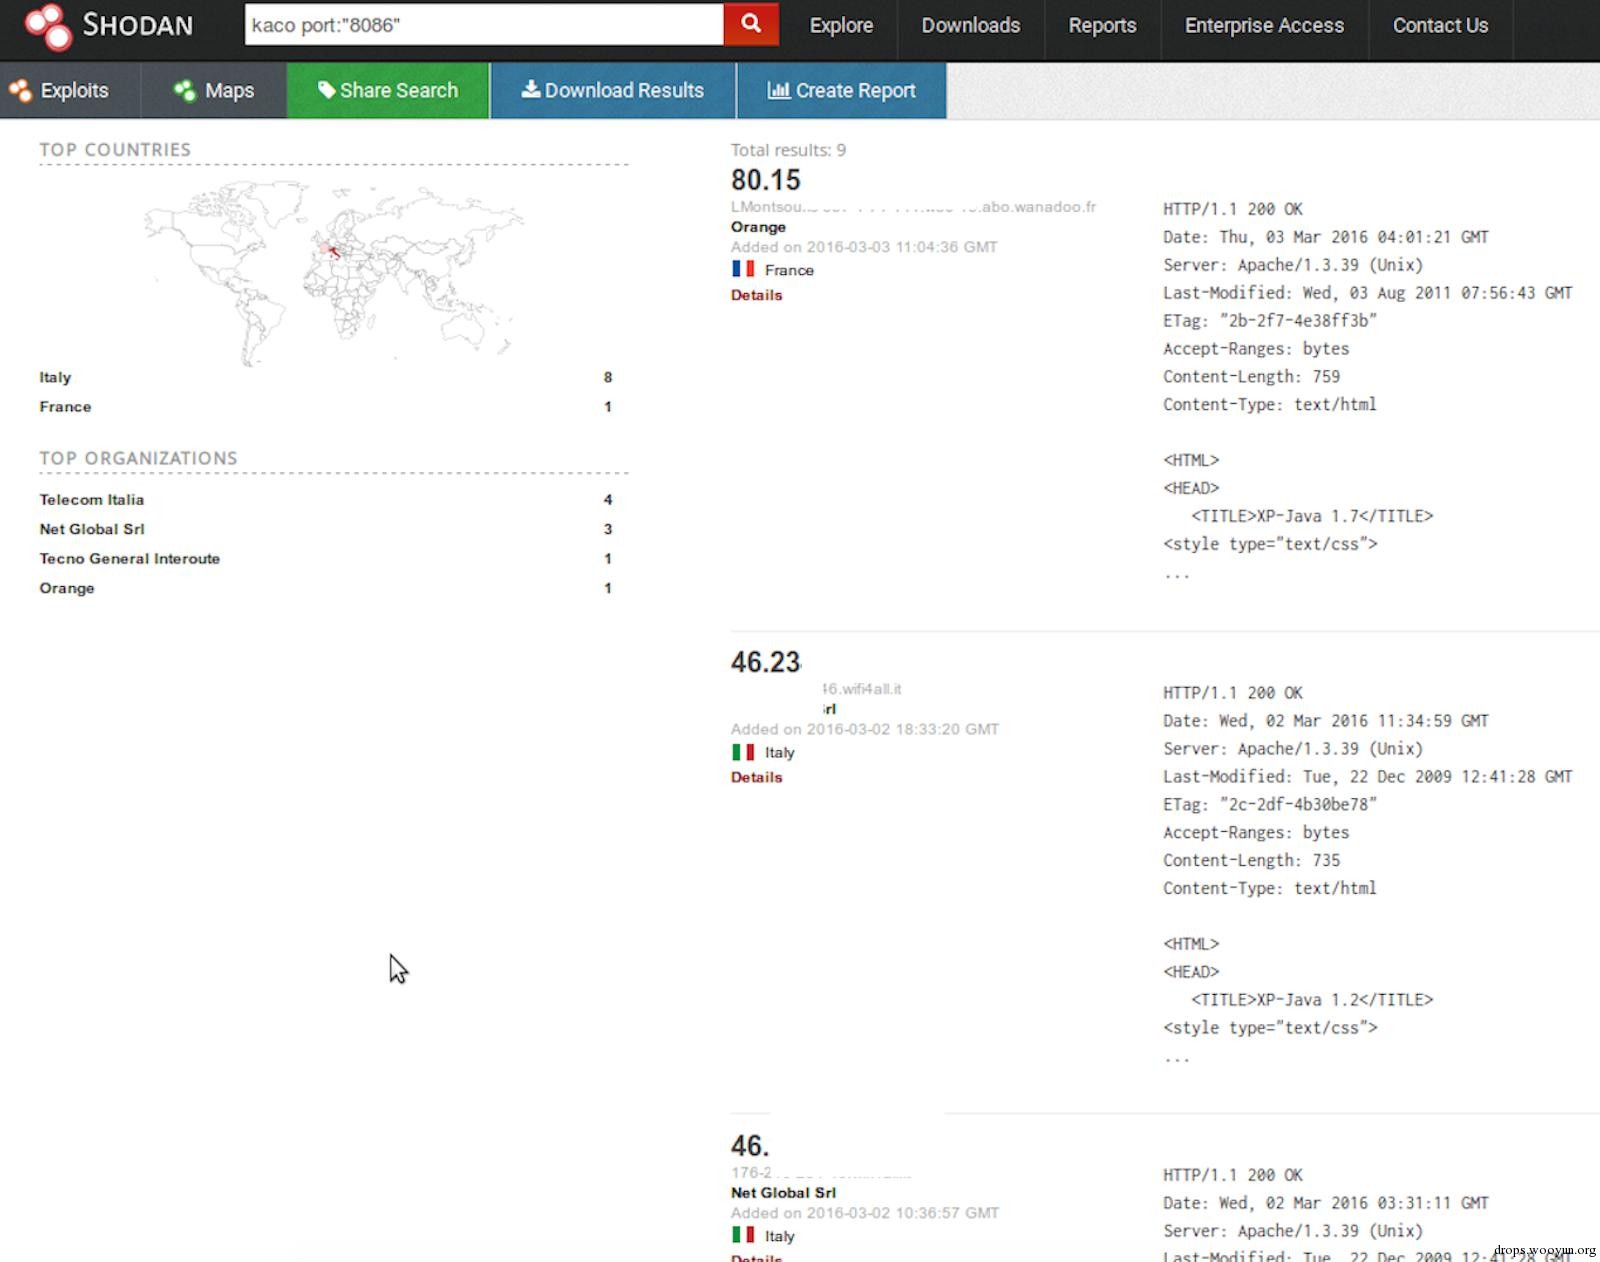Open Details for the 46.23 result
1600x1262 pixels.
(x=756, y=777)
